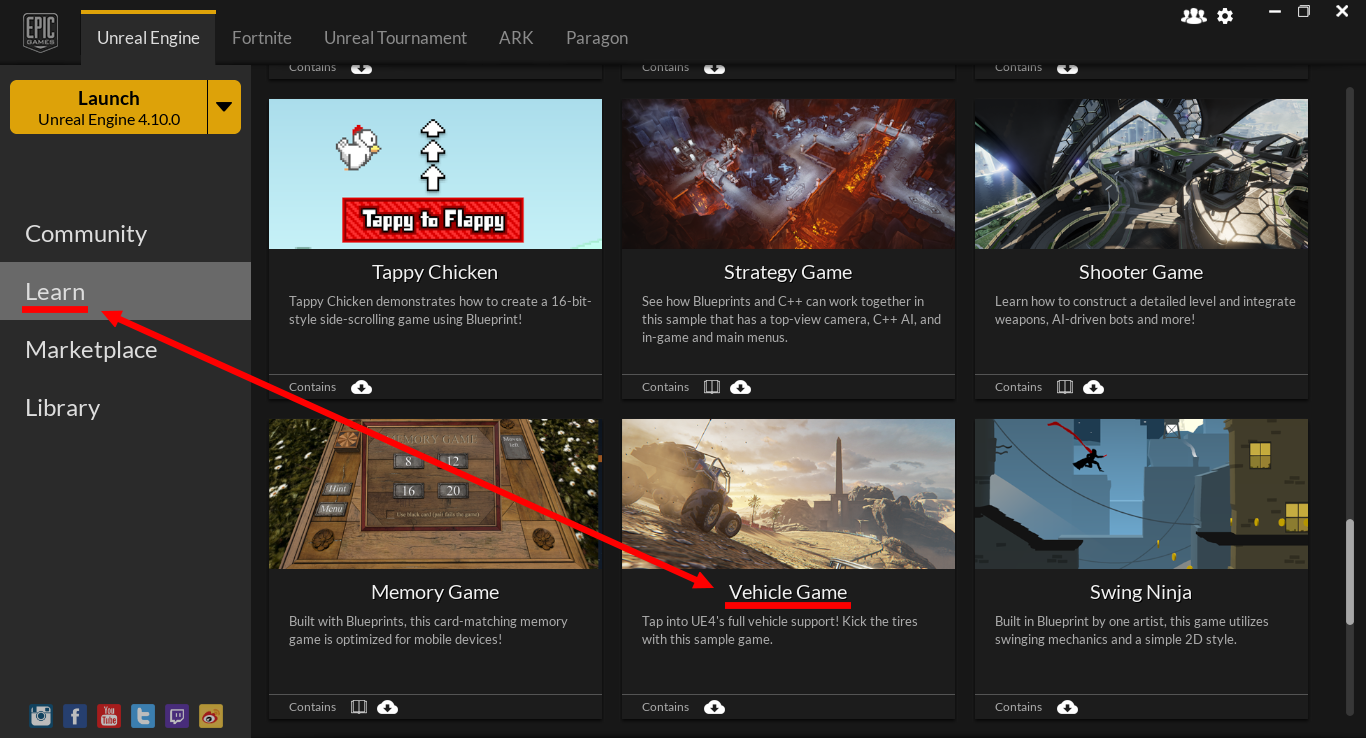Open the Marketplace section
This screenshot has height=738, width=1366.
tap(125, 349)
